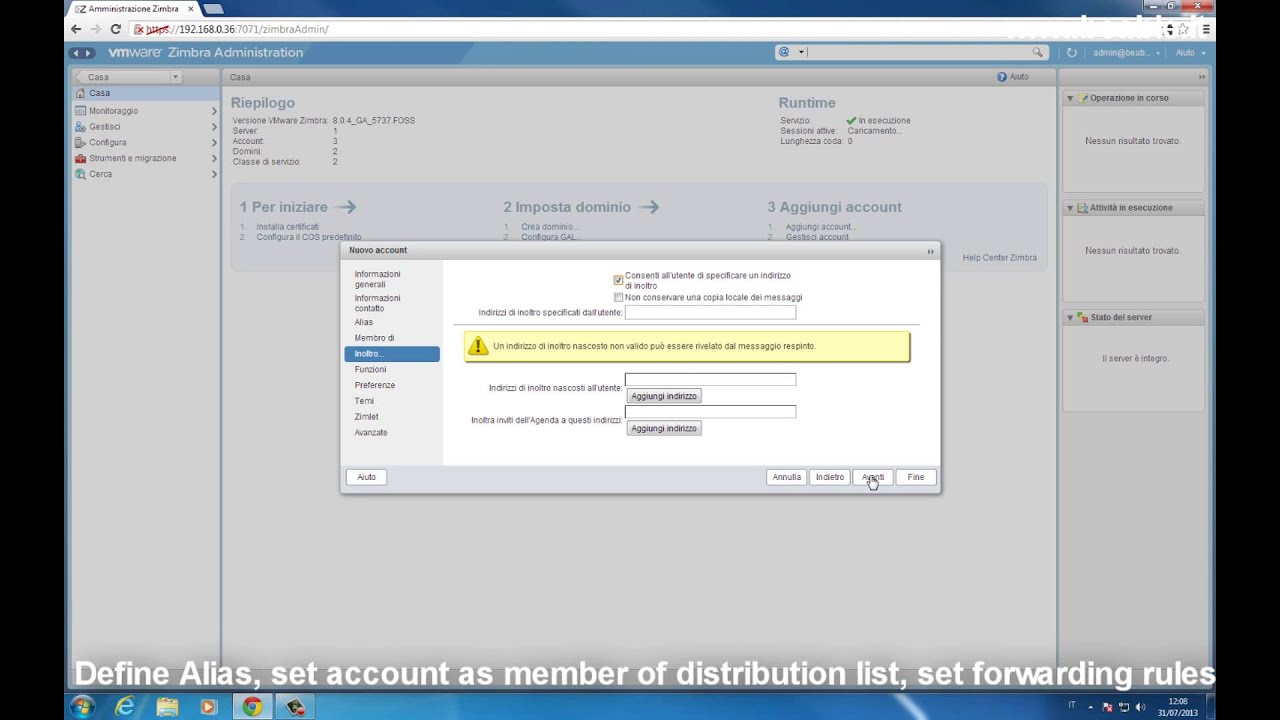Expand the Configura chevron
The height and width of the screenshot is (720, 1280).
214,142
